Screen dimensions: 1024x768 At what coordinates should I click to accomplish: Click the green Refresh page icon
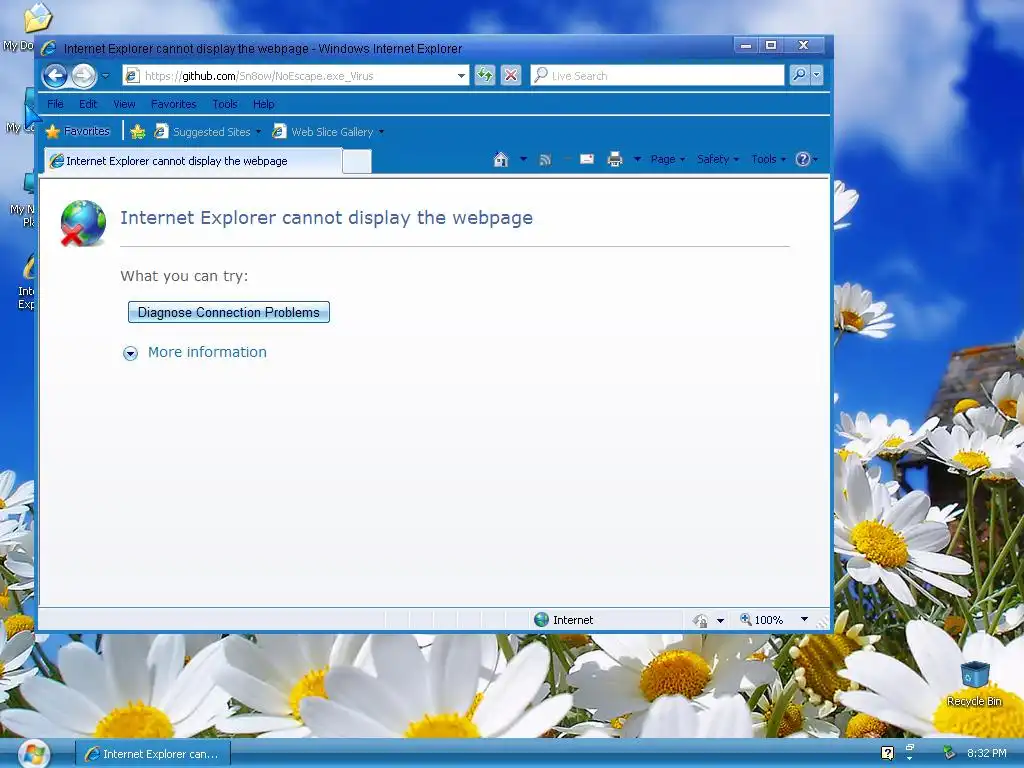coord(485,75)
